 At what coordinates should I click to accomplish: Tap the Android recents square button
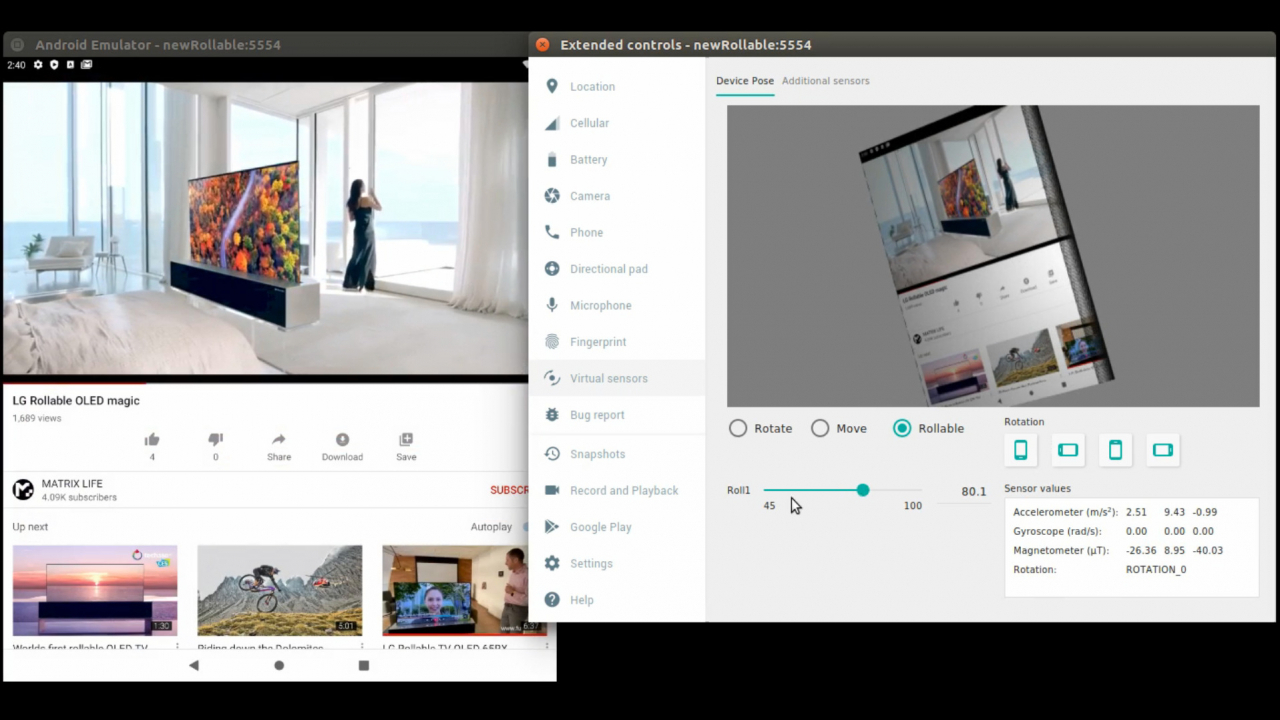coord(364,665)
